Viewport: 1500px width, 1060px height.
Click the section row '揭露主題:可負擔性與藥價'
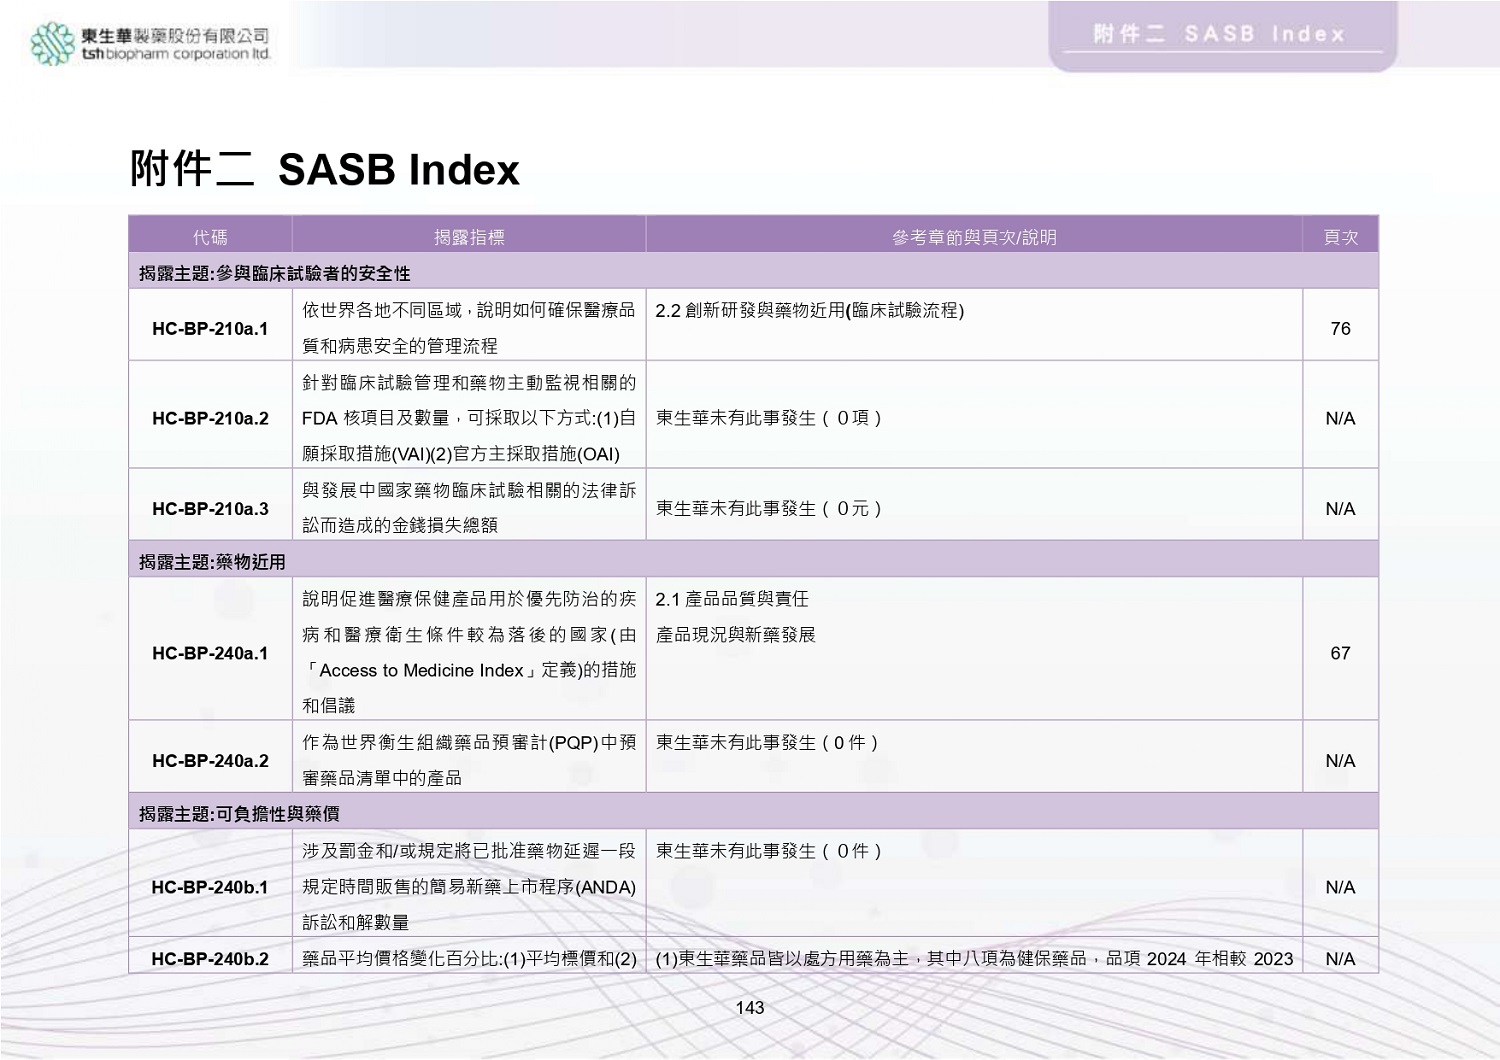point(753,813)
